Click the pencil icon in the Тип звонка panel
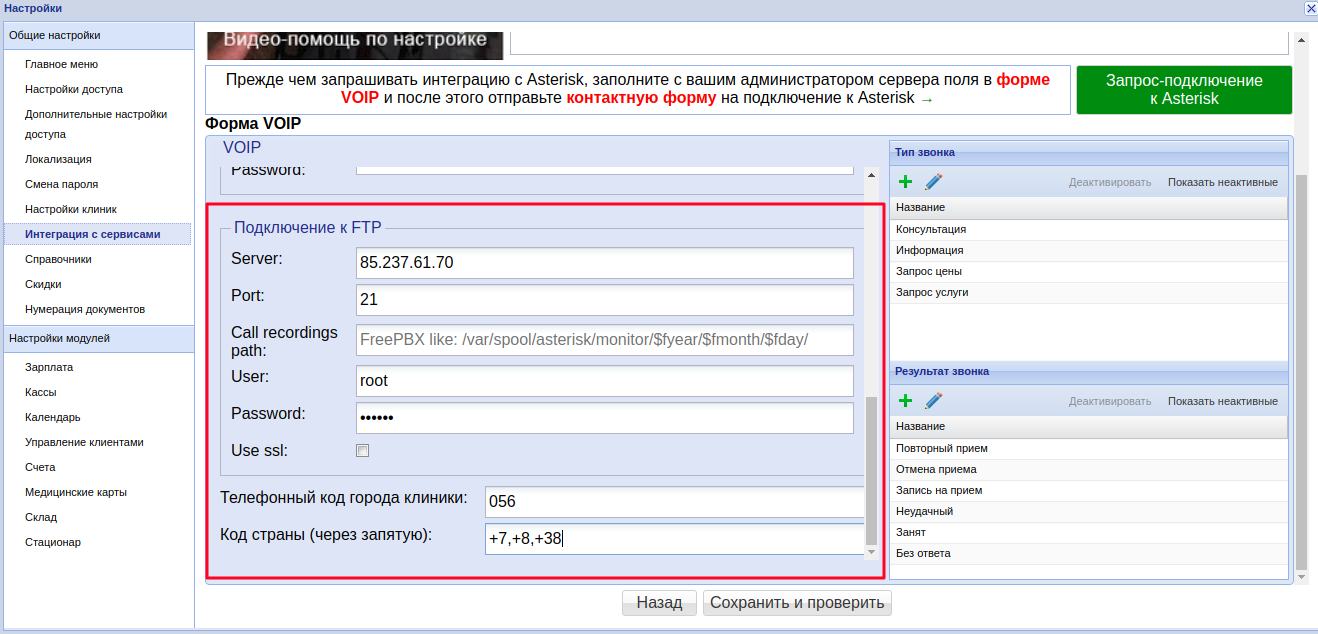Screen dimensions: 1318x634 tap(934, 182)
